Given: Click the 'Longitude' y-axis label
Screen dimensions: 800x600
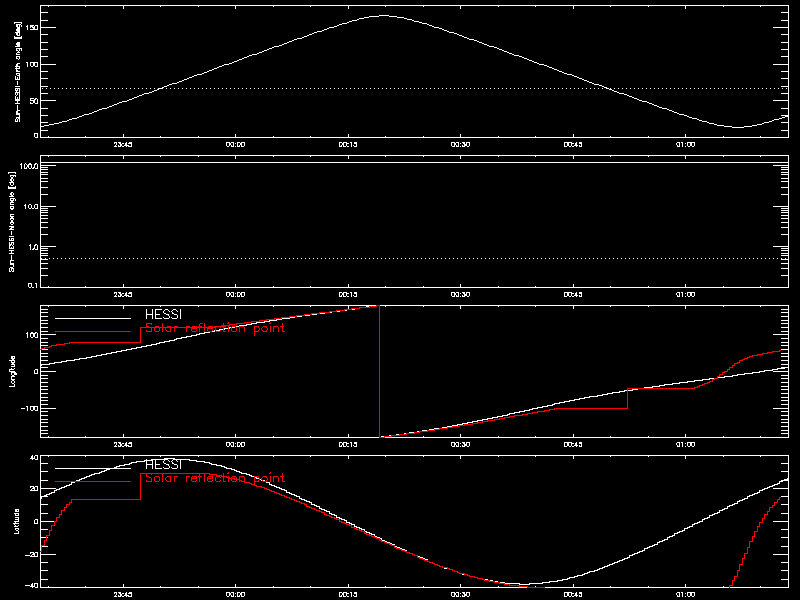Looking at the screenshot, I should pos(12,371).
